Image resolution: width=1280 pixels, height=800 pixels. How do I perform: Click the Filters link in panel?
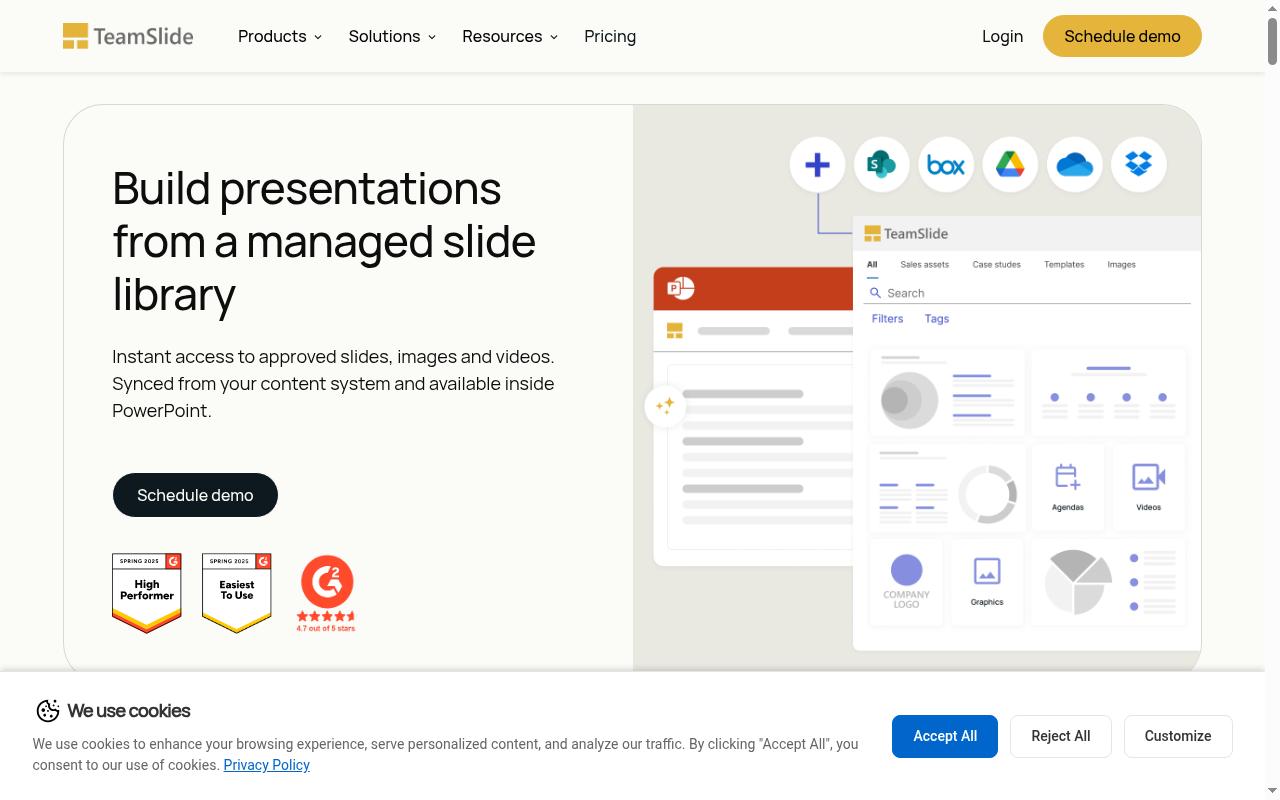click(887, 319)
